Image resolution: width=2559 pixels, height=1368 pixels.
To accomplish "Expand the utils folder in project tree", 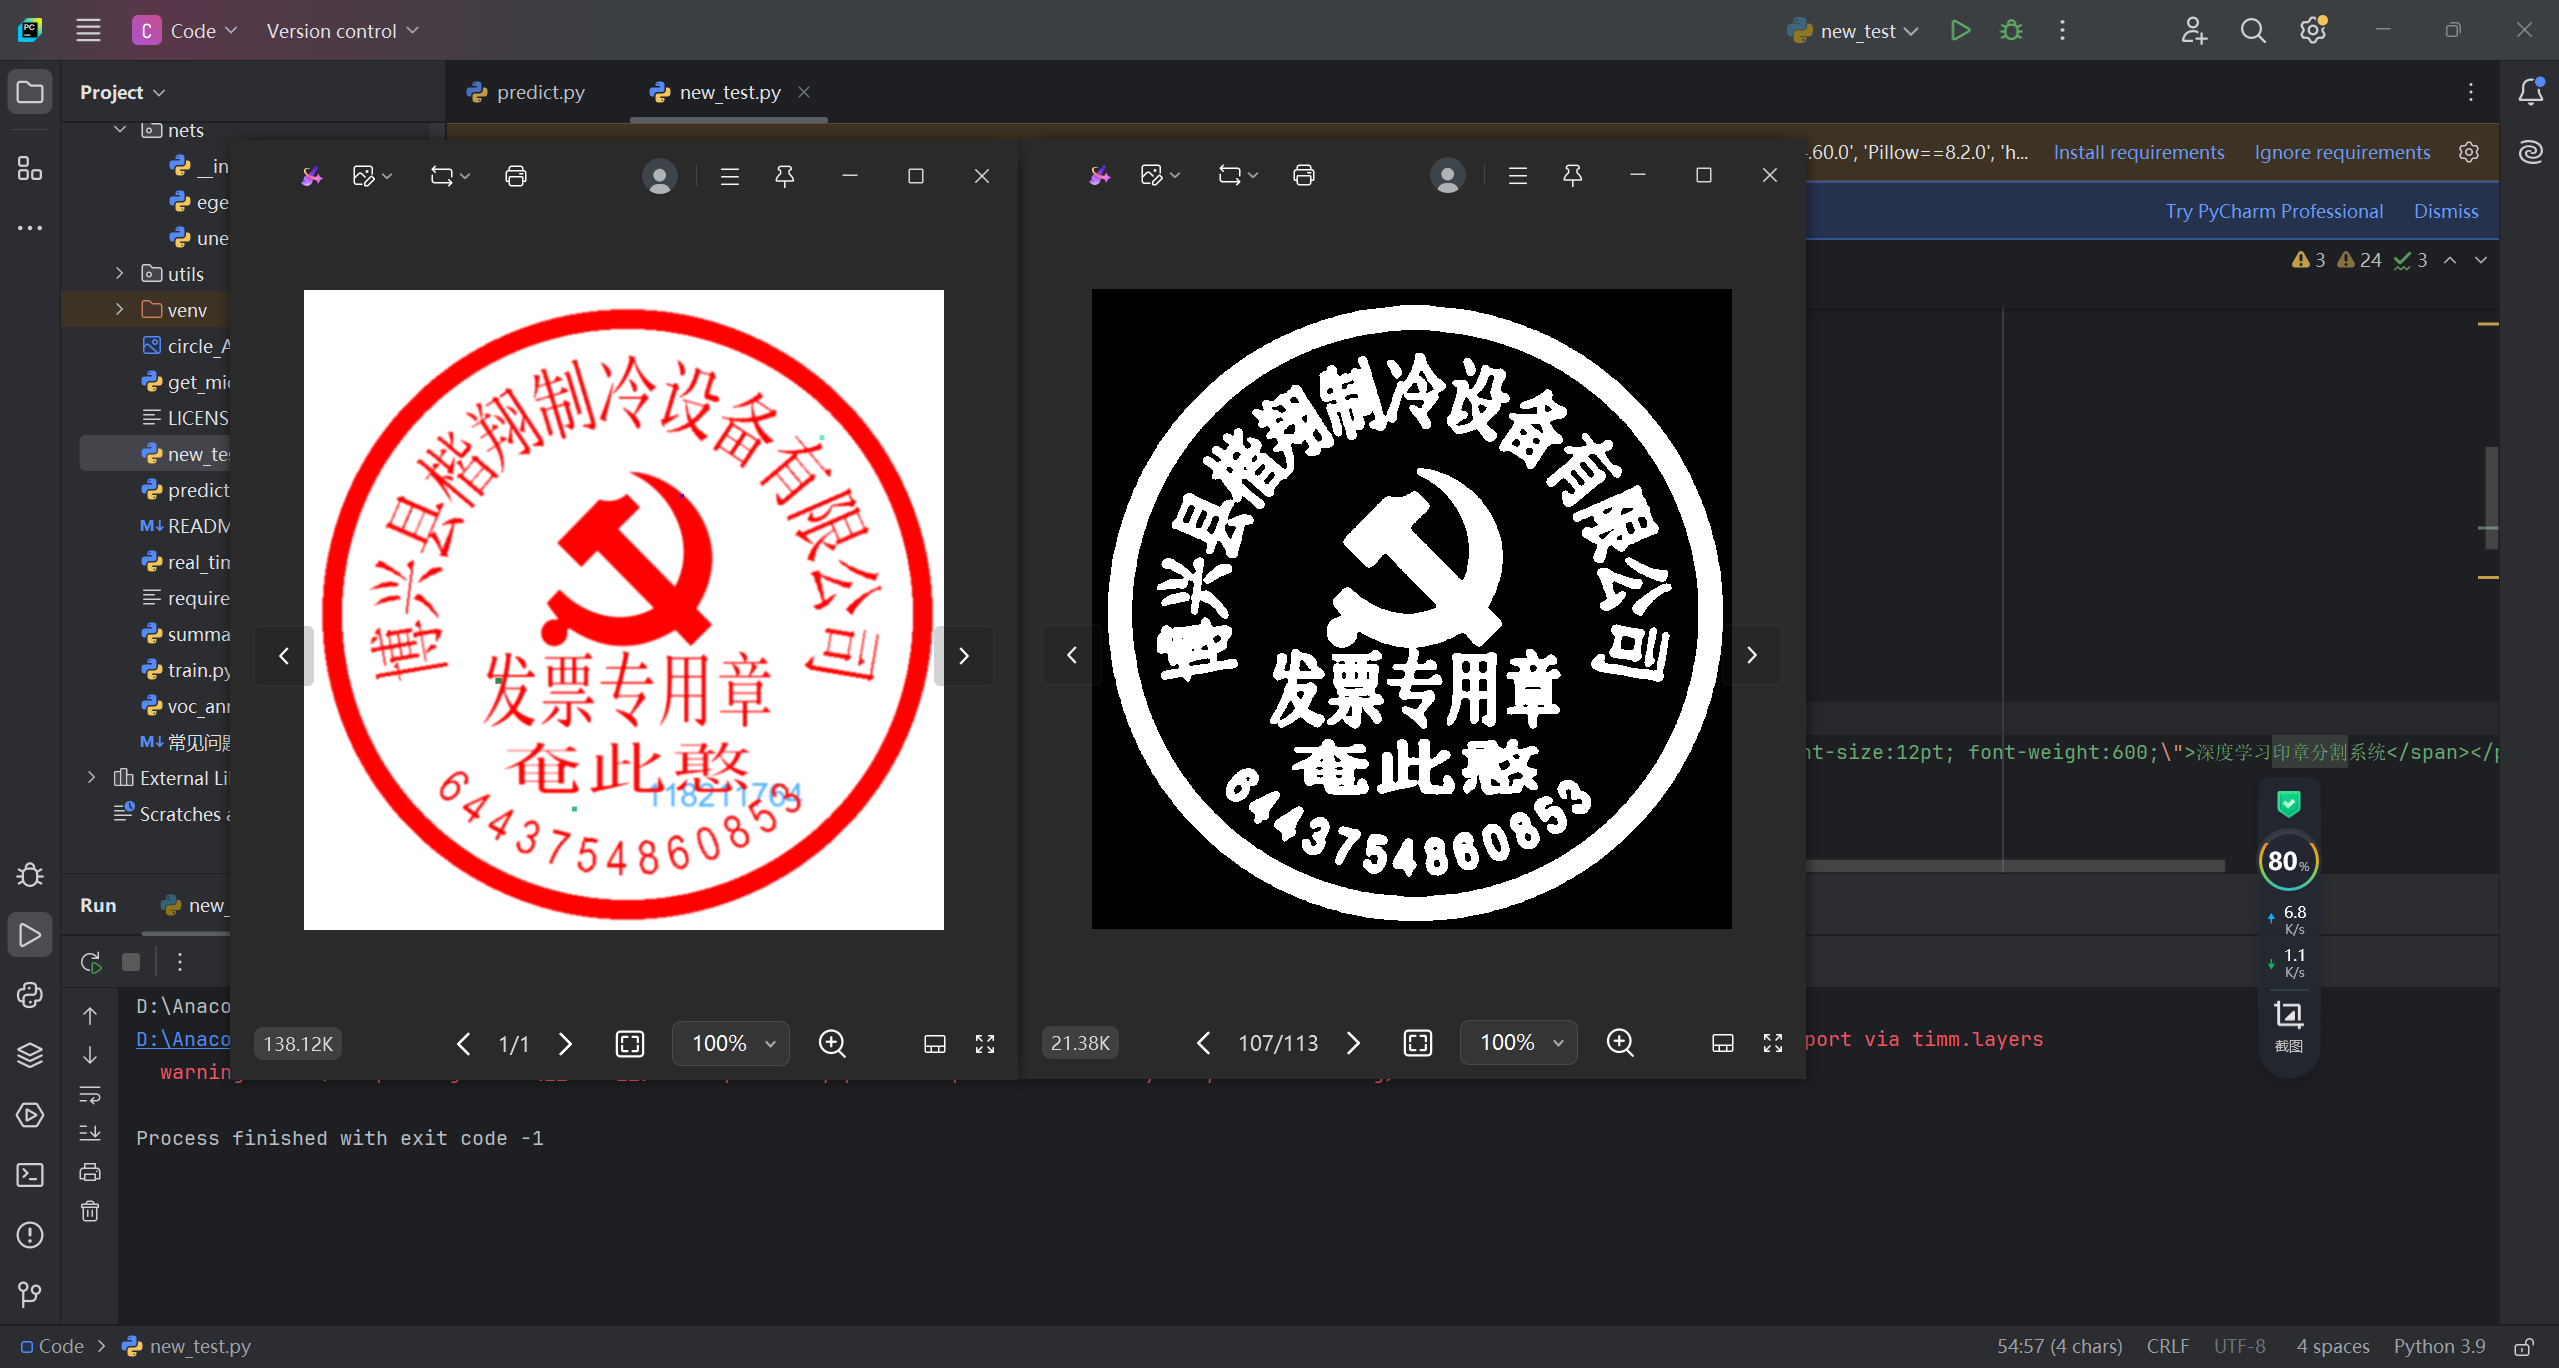I will coord(120,274).
